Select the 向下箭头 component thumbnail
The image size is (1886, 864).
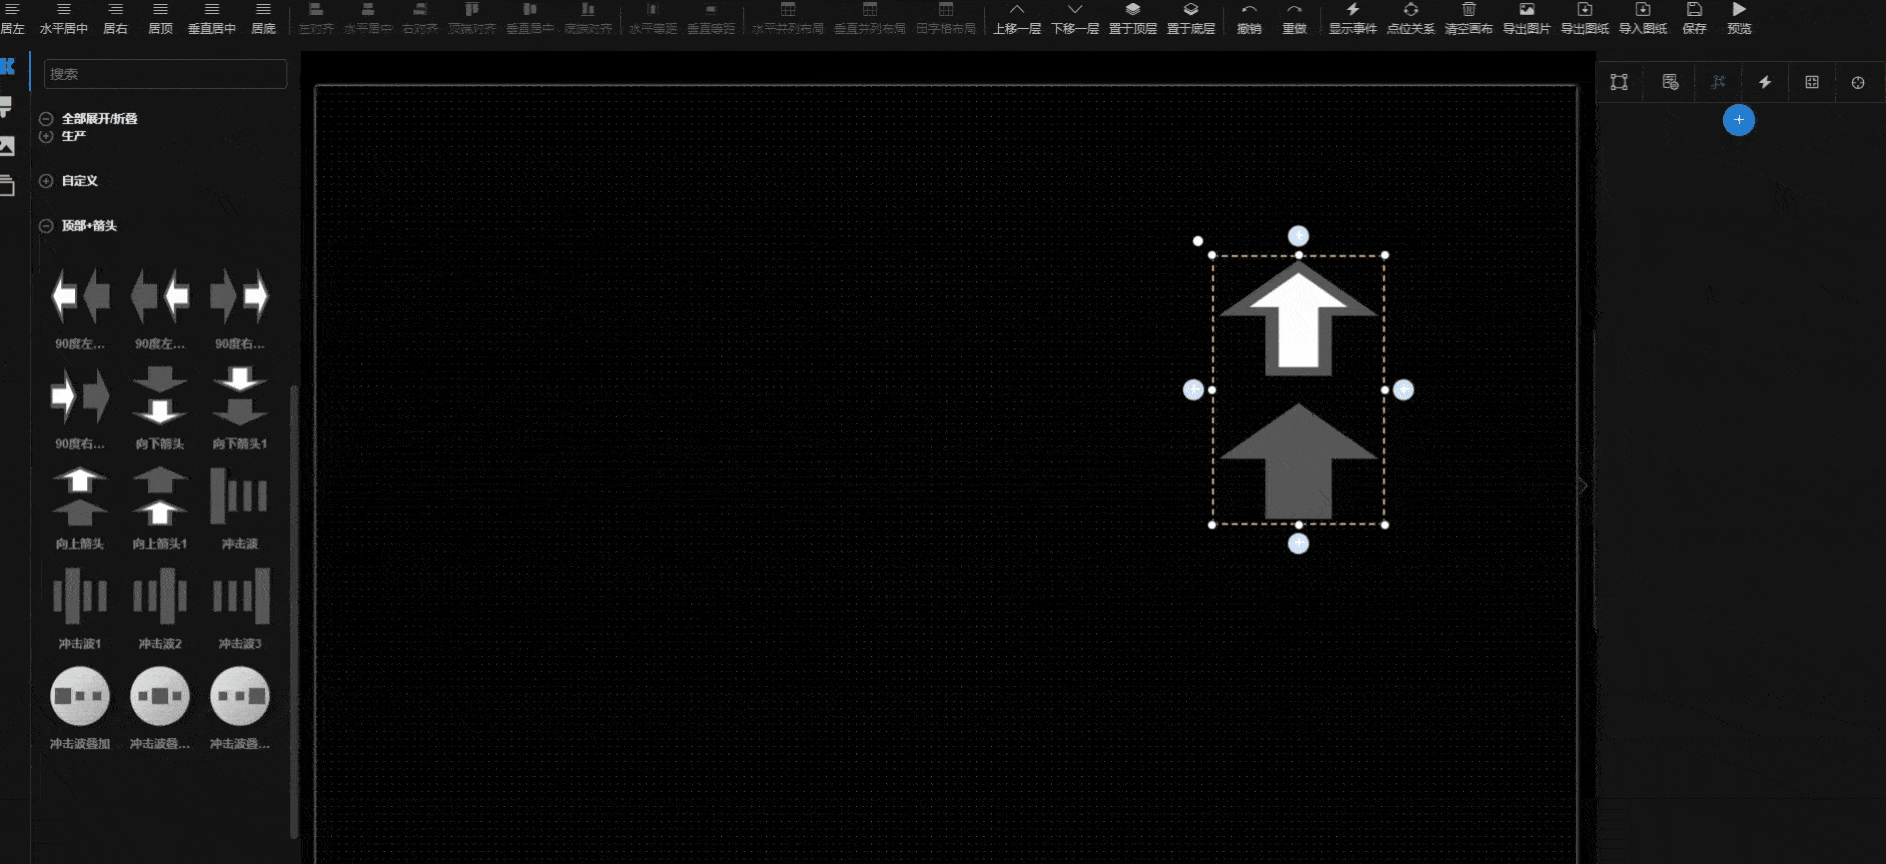160,396
